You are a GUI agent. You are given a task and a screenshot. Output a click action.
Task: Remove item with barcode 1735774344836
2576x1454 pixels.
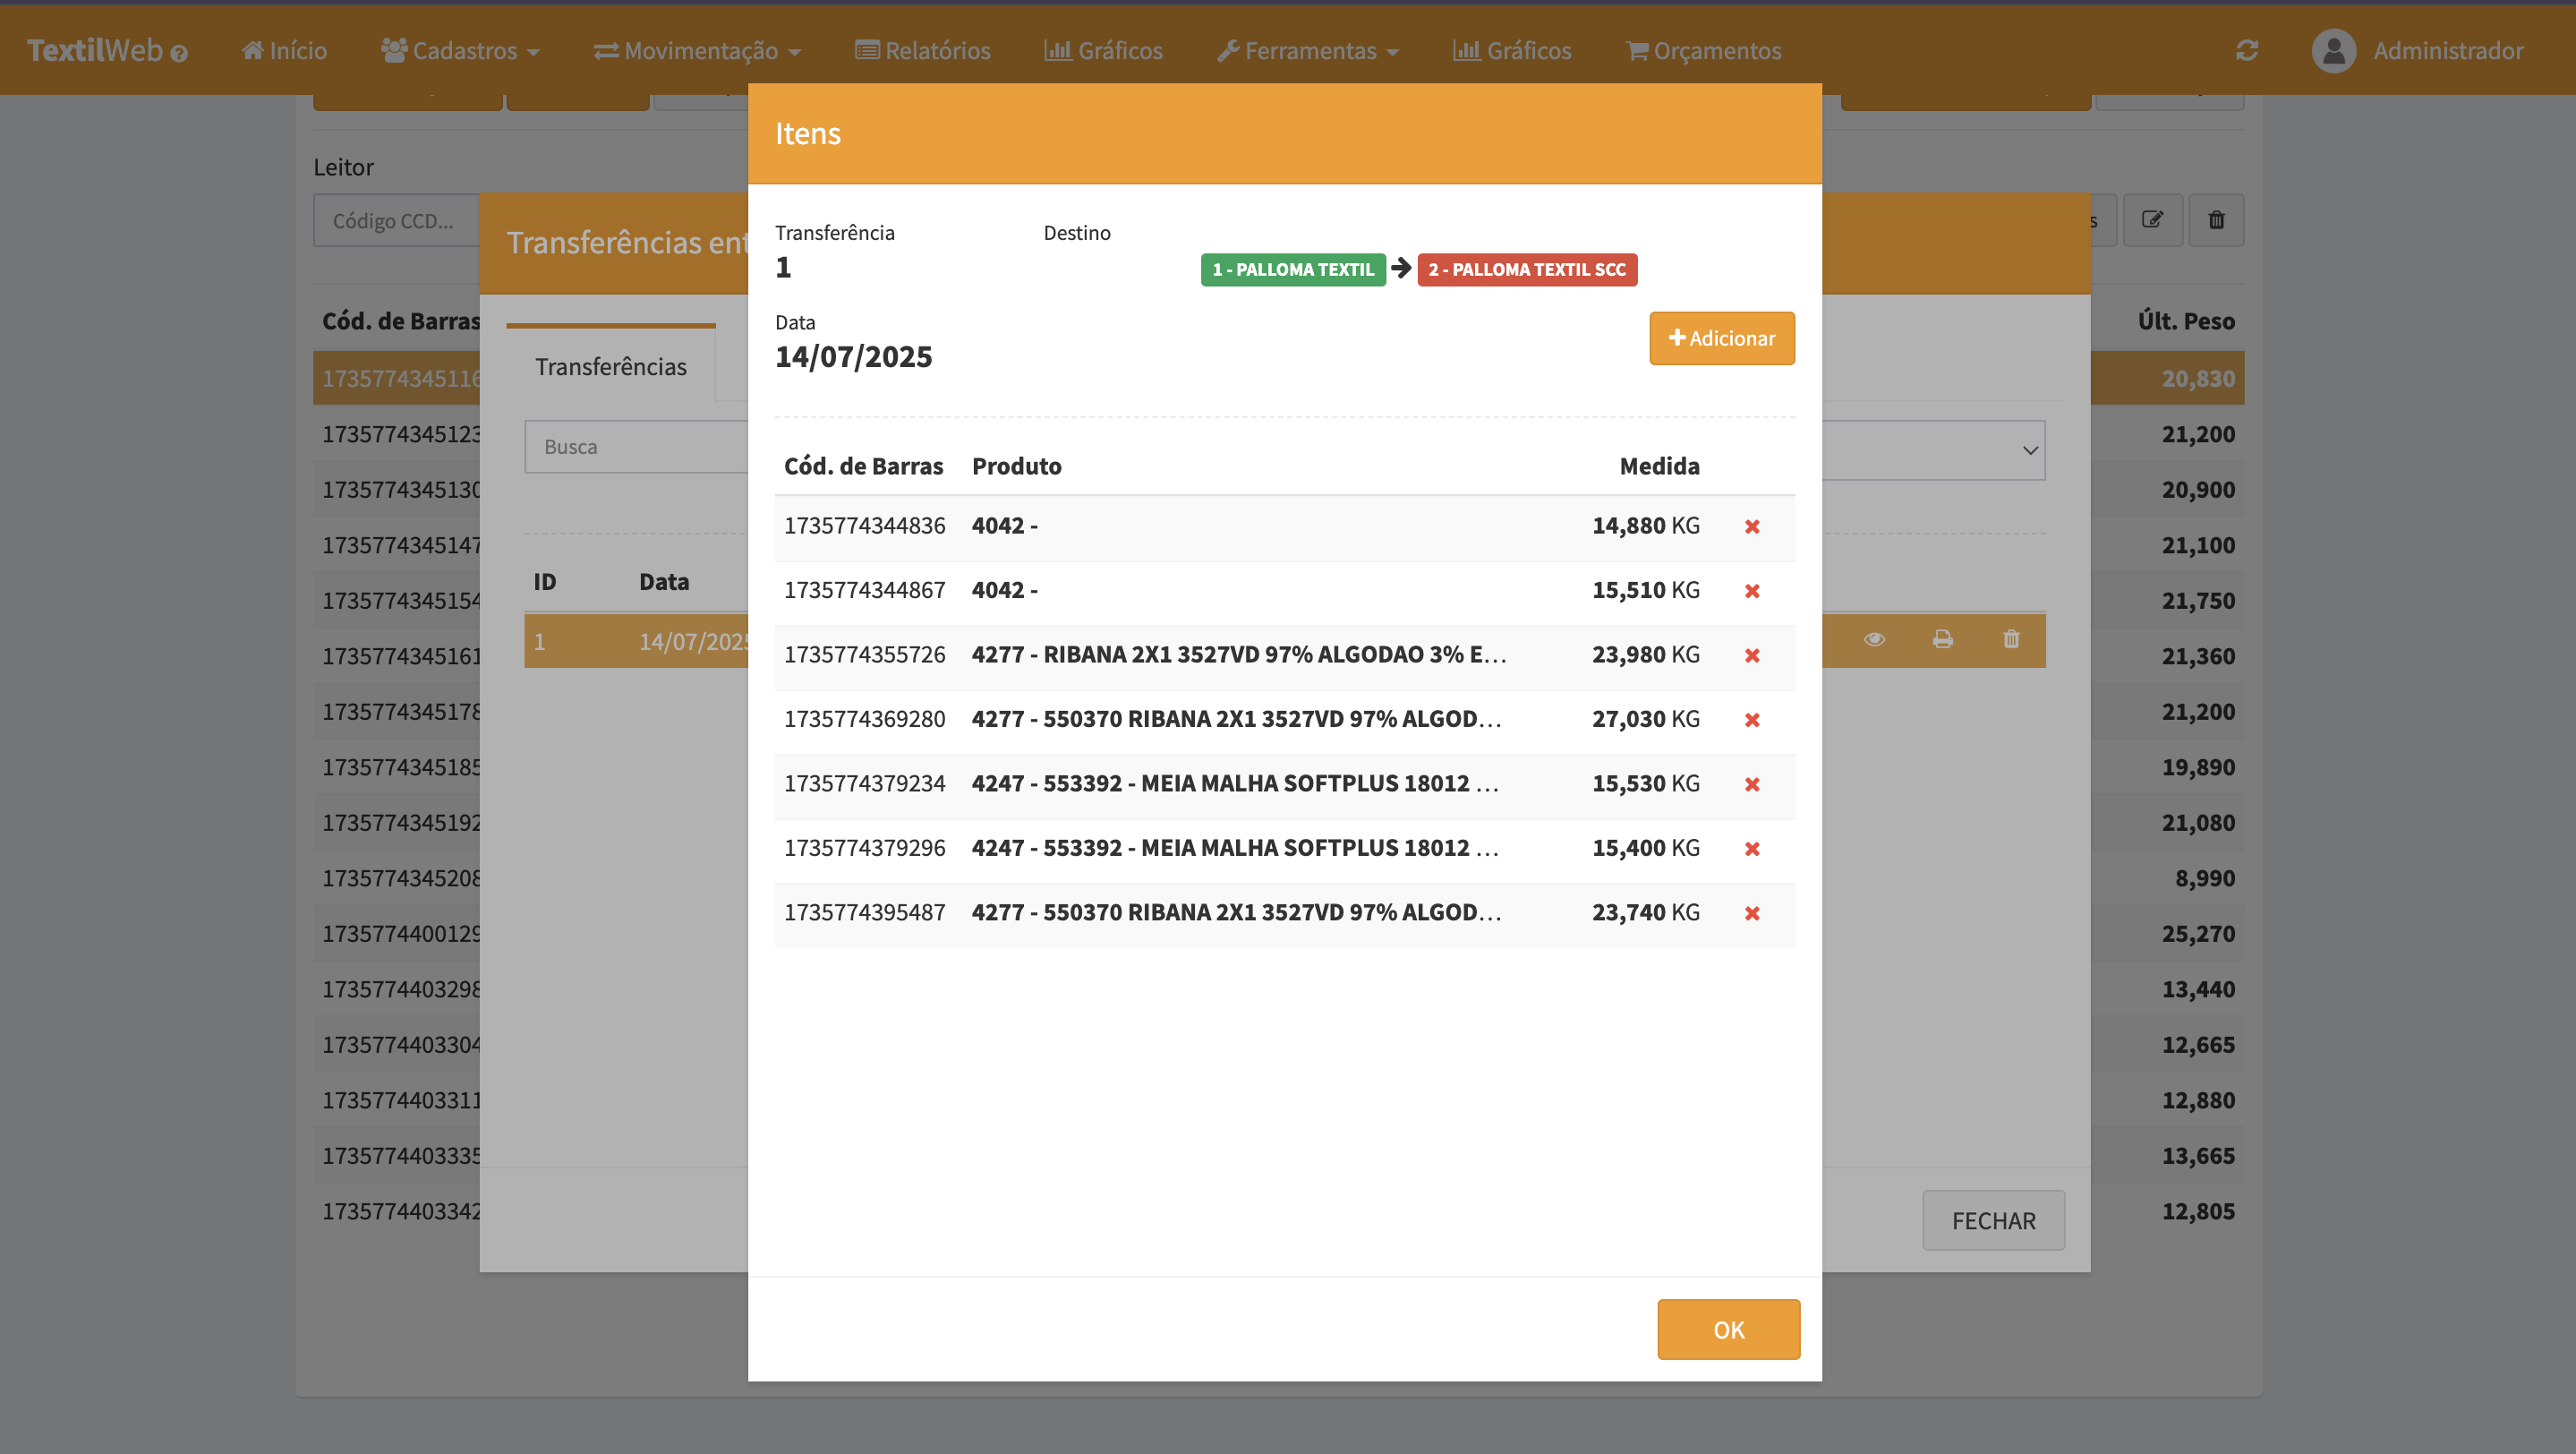pos(1752,527)
